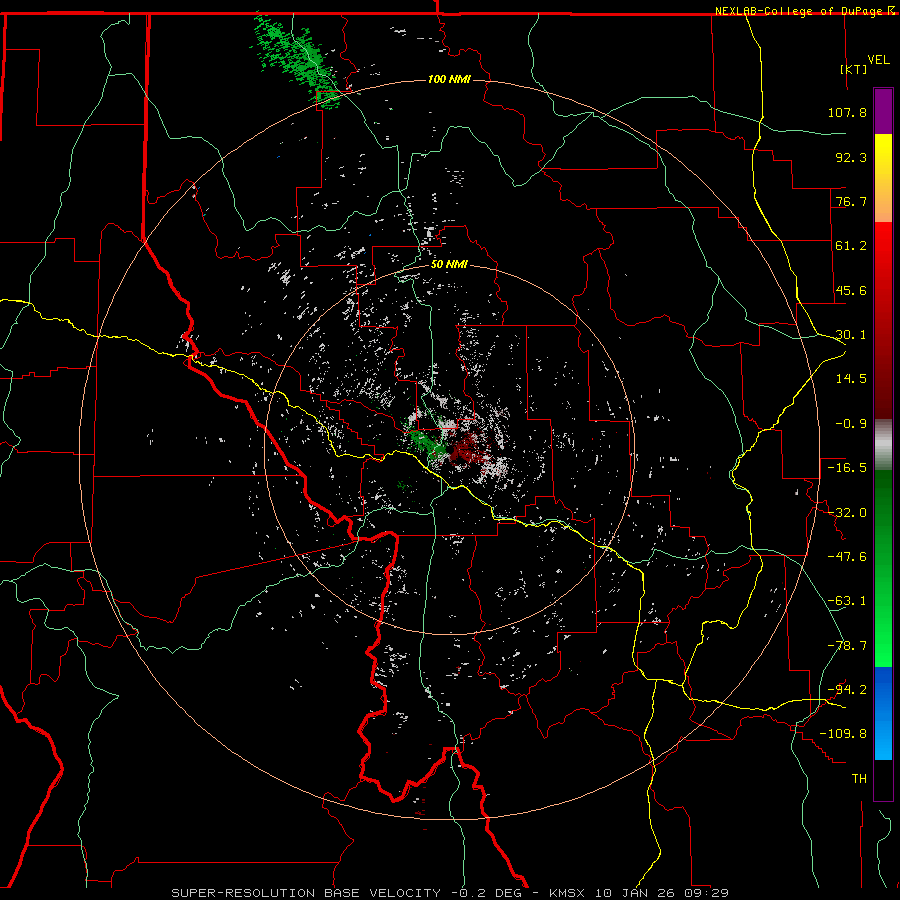Click the 100 NMI range ring label
This screenshot has height=900, width=900.
449,79
